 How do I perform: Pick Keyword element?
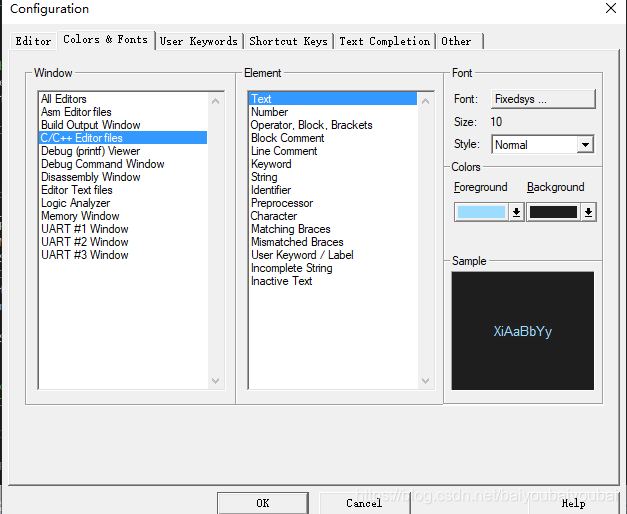333,164
